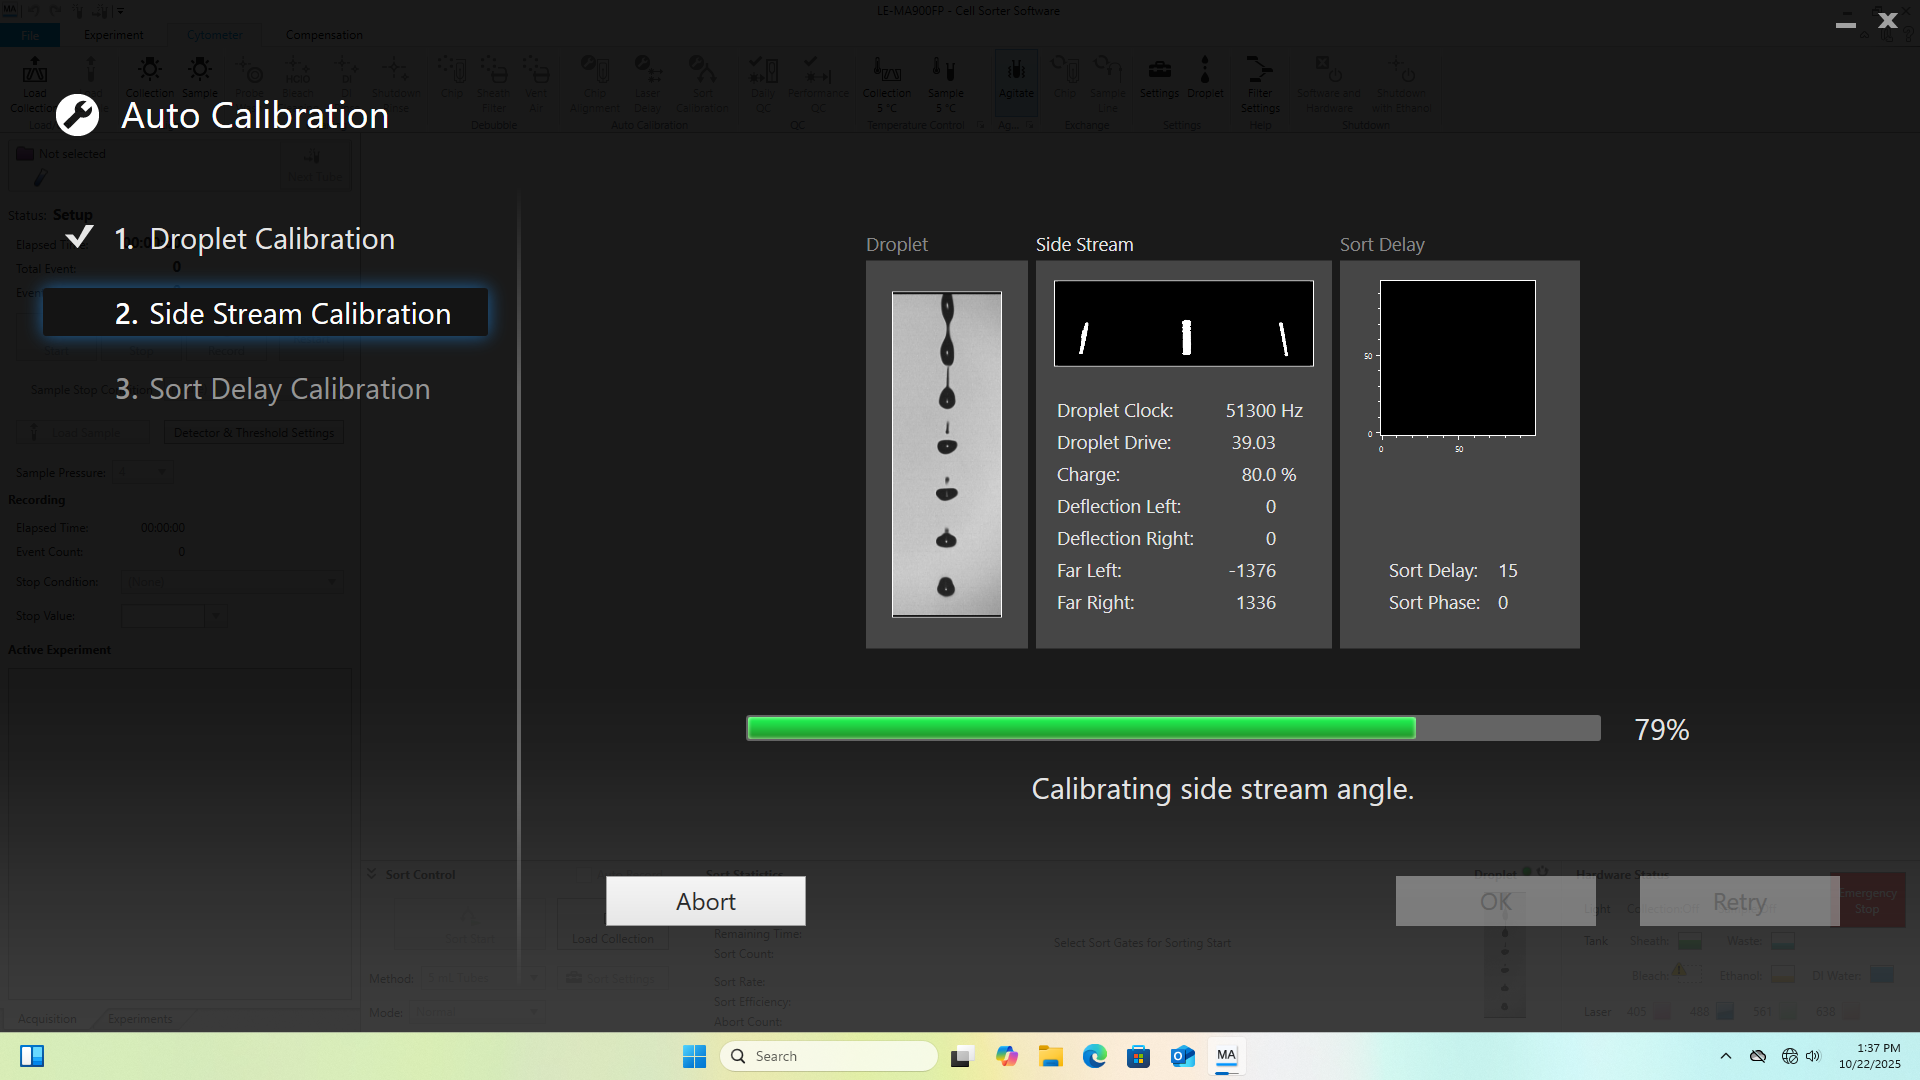The image size is (1920, 1080).
Task: Click the droplet camera image thumbnail
Action: pos(946,454)
